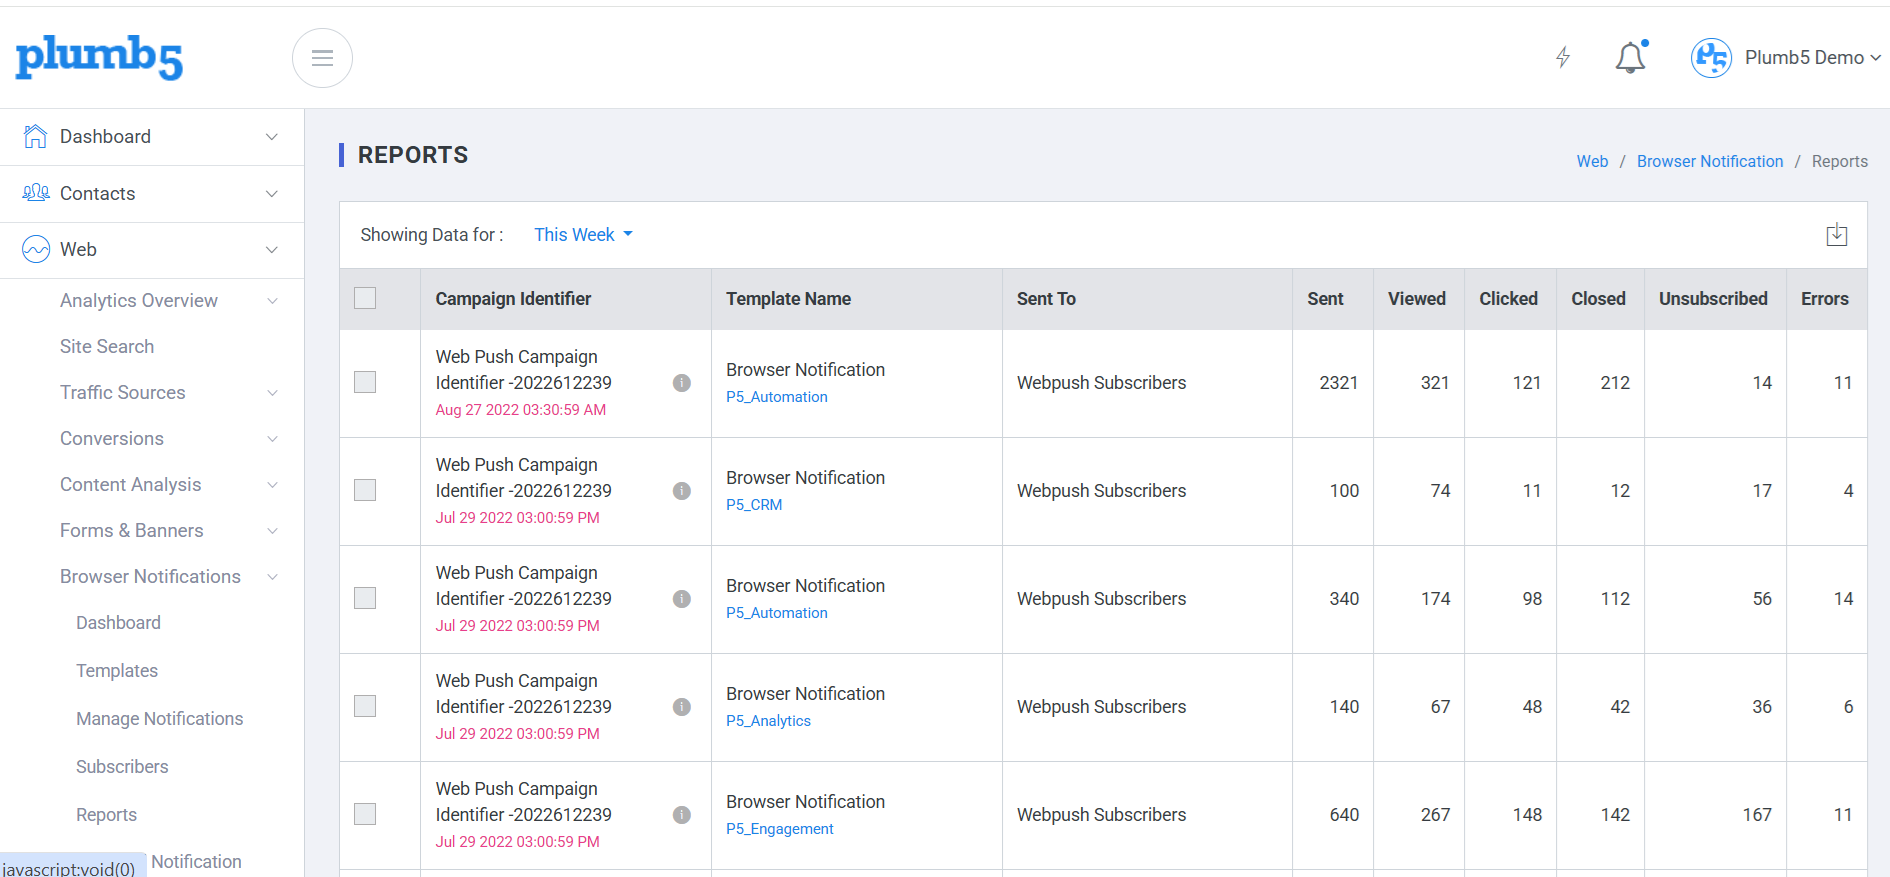Click the Dashboard home icon in sidebar

(x=35, y=136)
